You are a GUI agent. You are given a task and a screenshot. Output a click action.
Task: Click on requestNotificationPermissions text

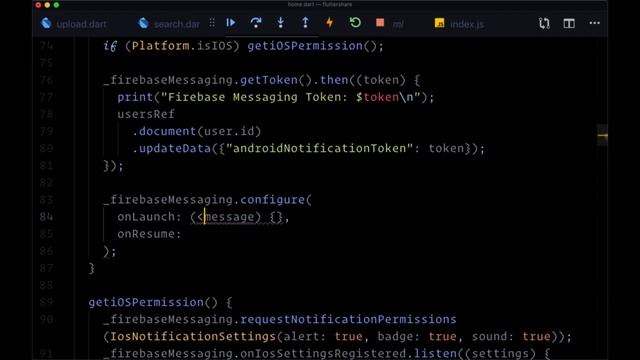(x=348, y=319)
